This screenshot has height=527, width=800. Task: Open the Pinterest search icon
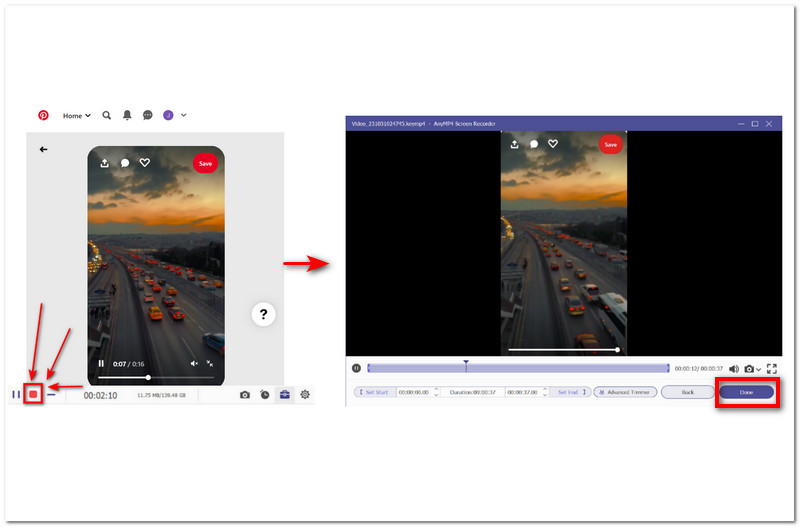pos(107,115)
